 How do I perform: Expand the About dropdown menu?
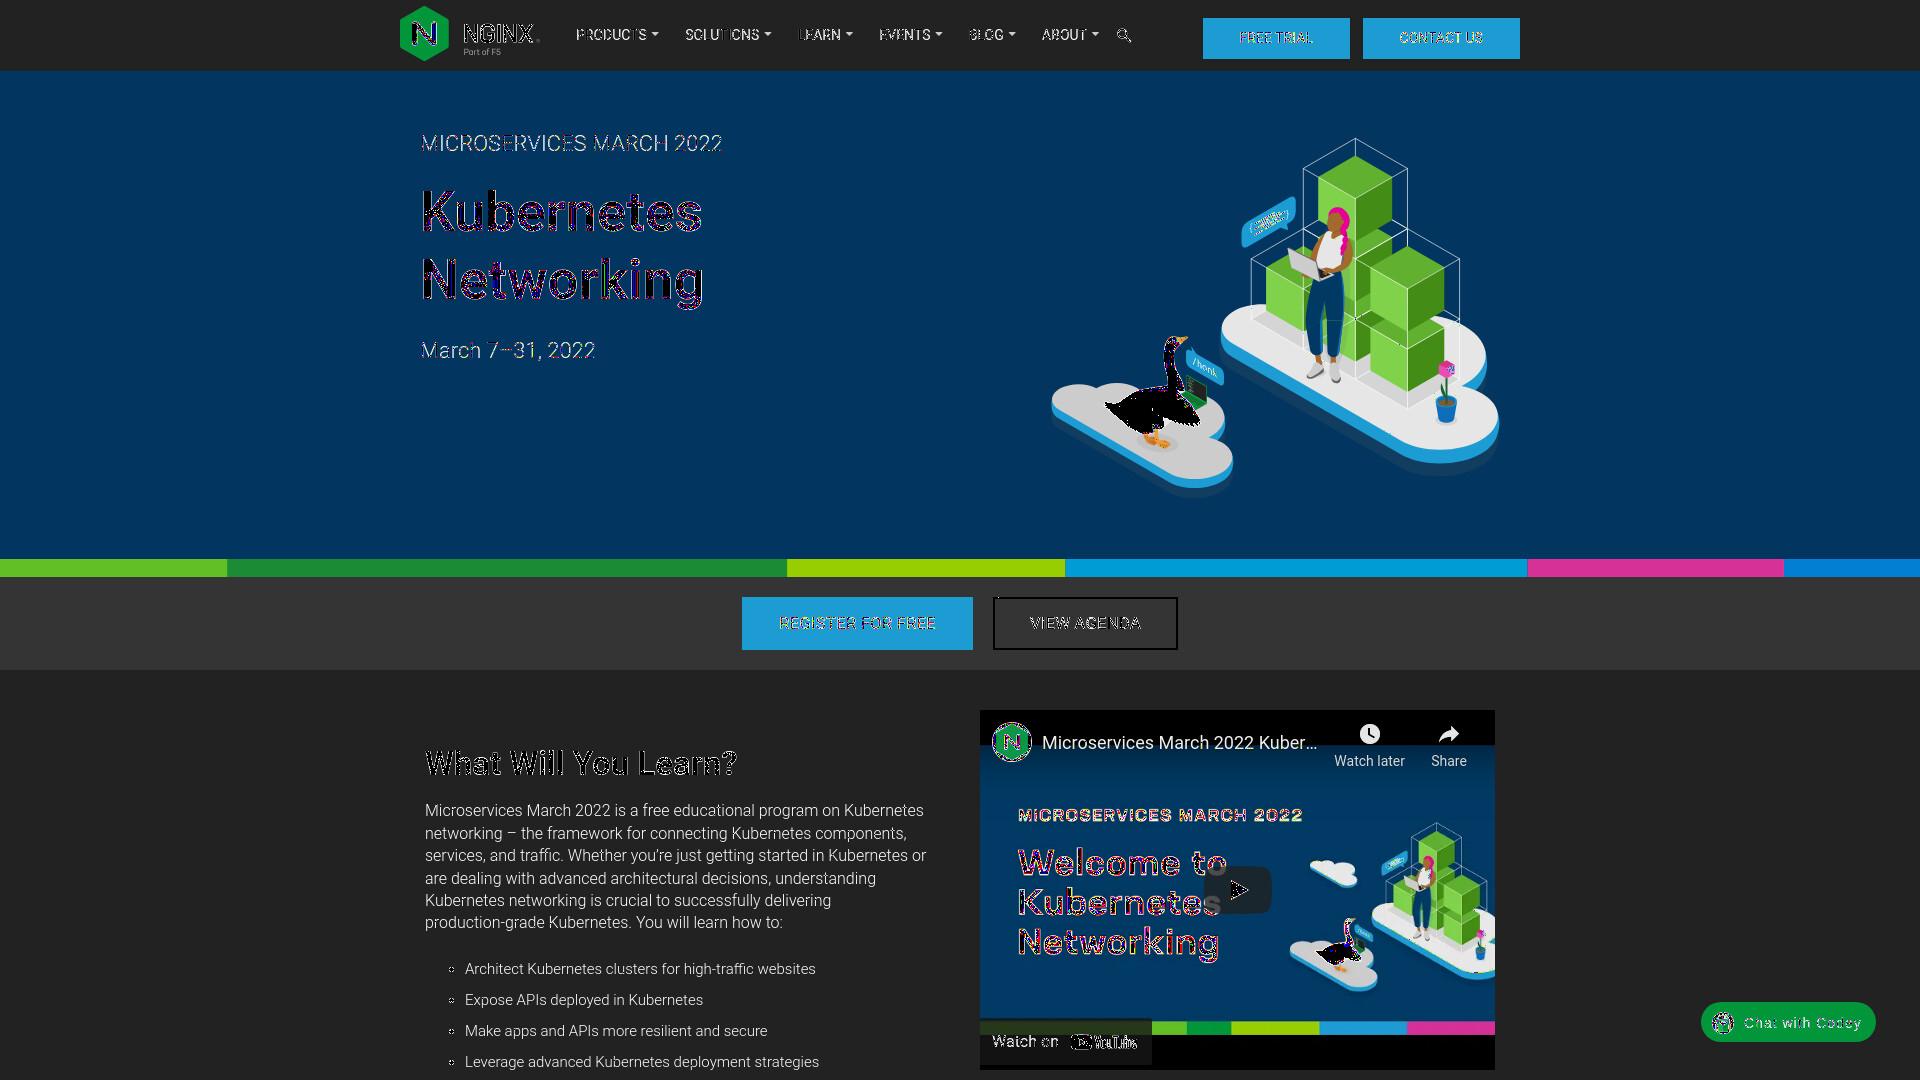pos(1070,35)
